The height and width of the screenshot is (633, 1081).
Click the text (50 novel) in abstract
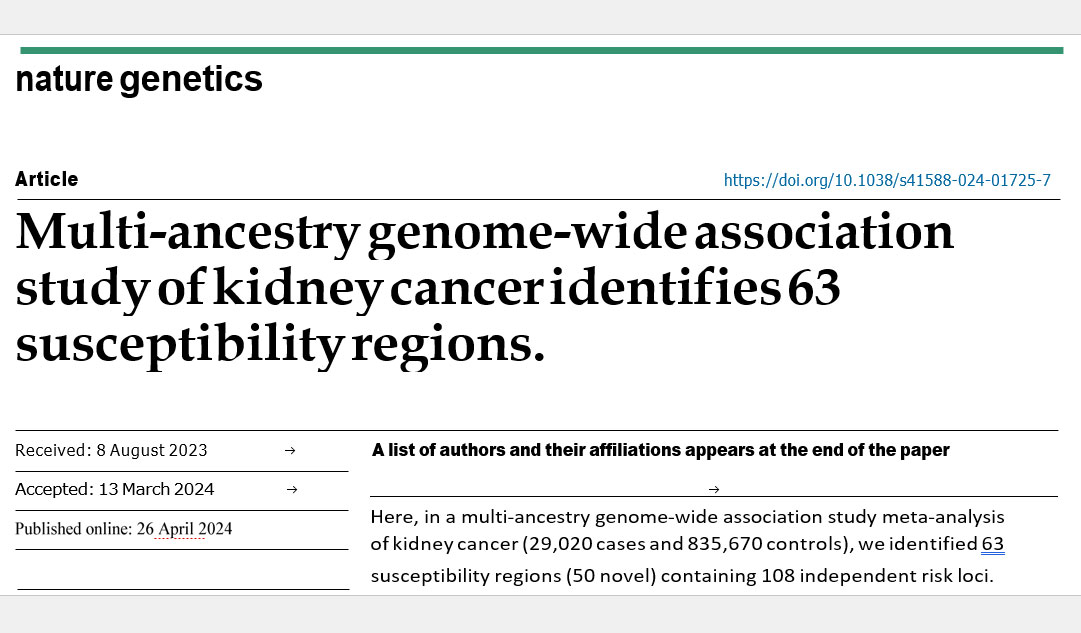coord(611,576)
